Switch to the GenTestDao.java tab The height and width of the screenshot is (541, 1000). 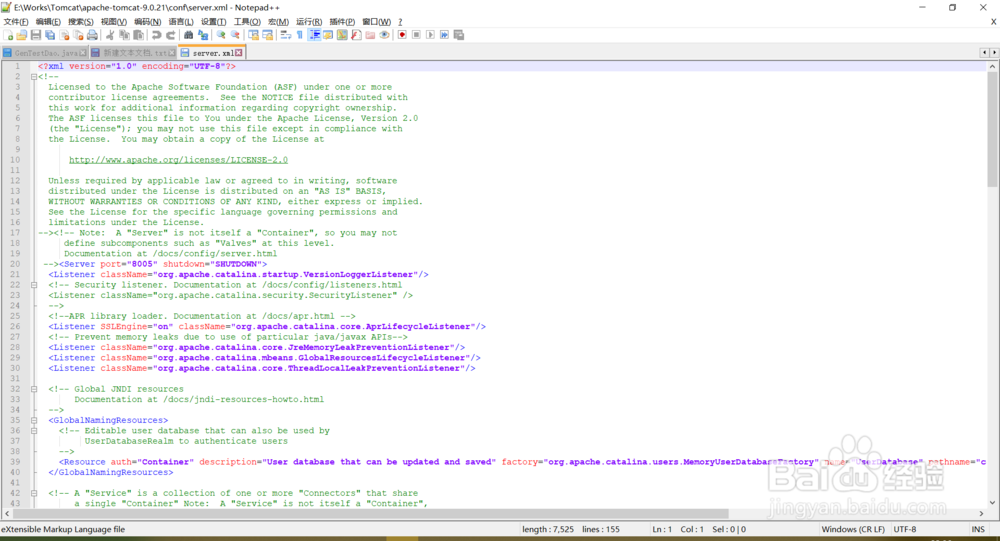45,53
